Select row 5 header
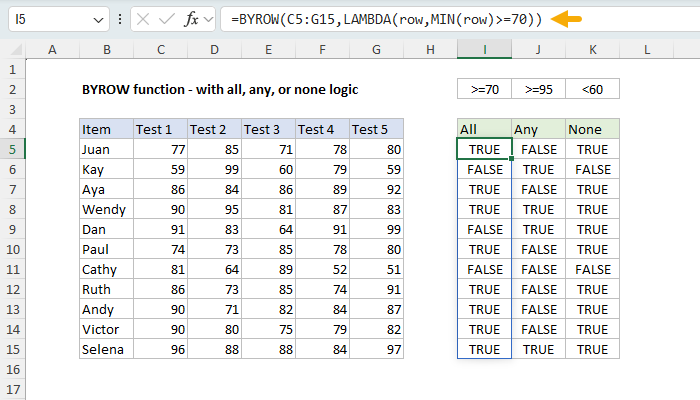This screenshot has width=700, height=400. [12, 149]
